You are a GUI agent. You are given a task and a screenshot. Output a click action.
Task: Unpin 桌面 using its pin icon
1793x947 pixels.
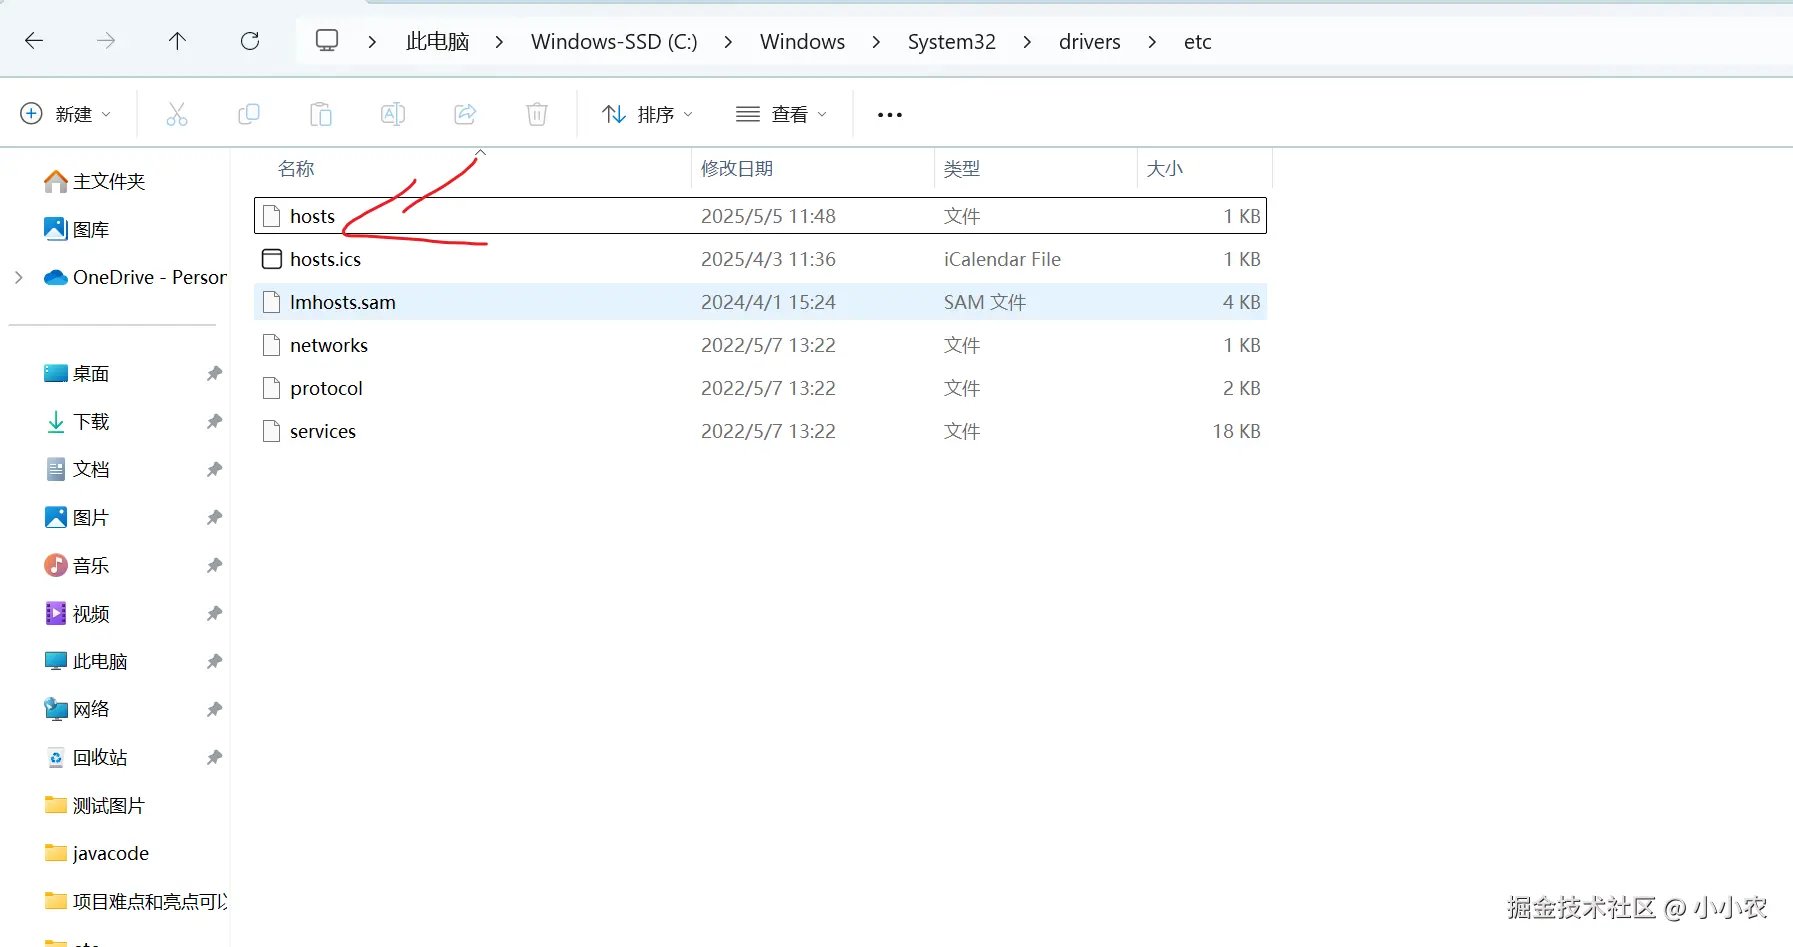pyautogui.click(x=214, y=374)
